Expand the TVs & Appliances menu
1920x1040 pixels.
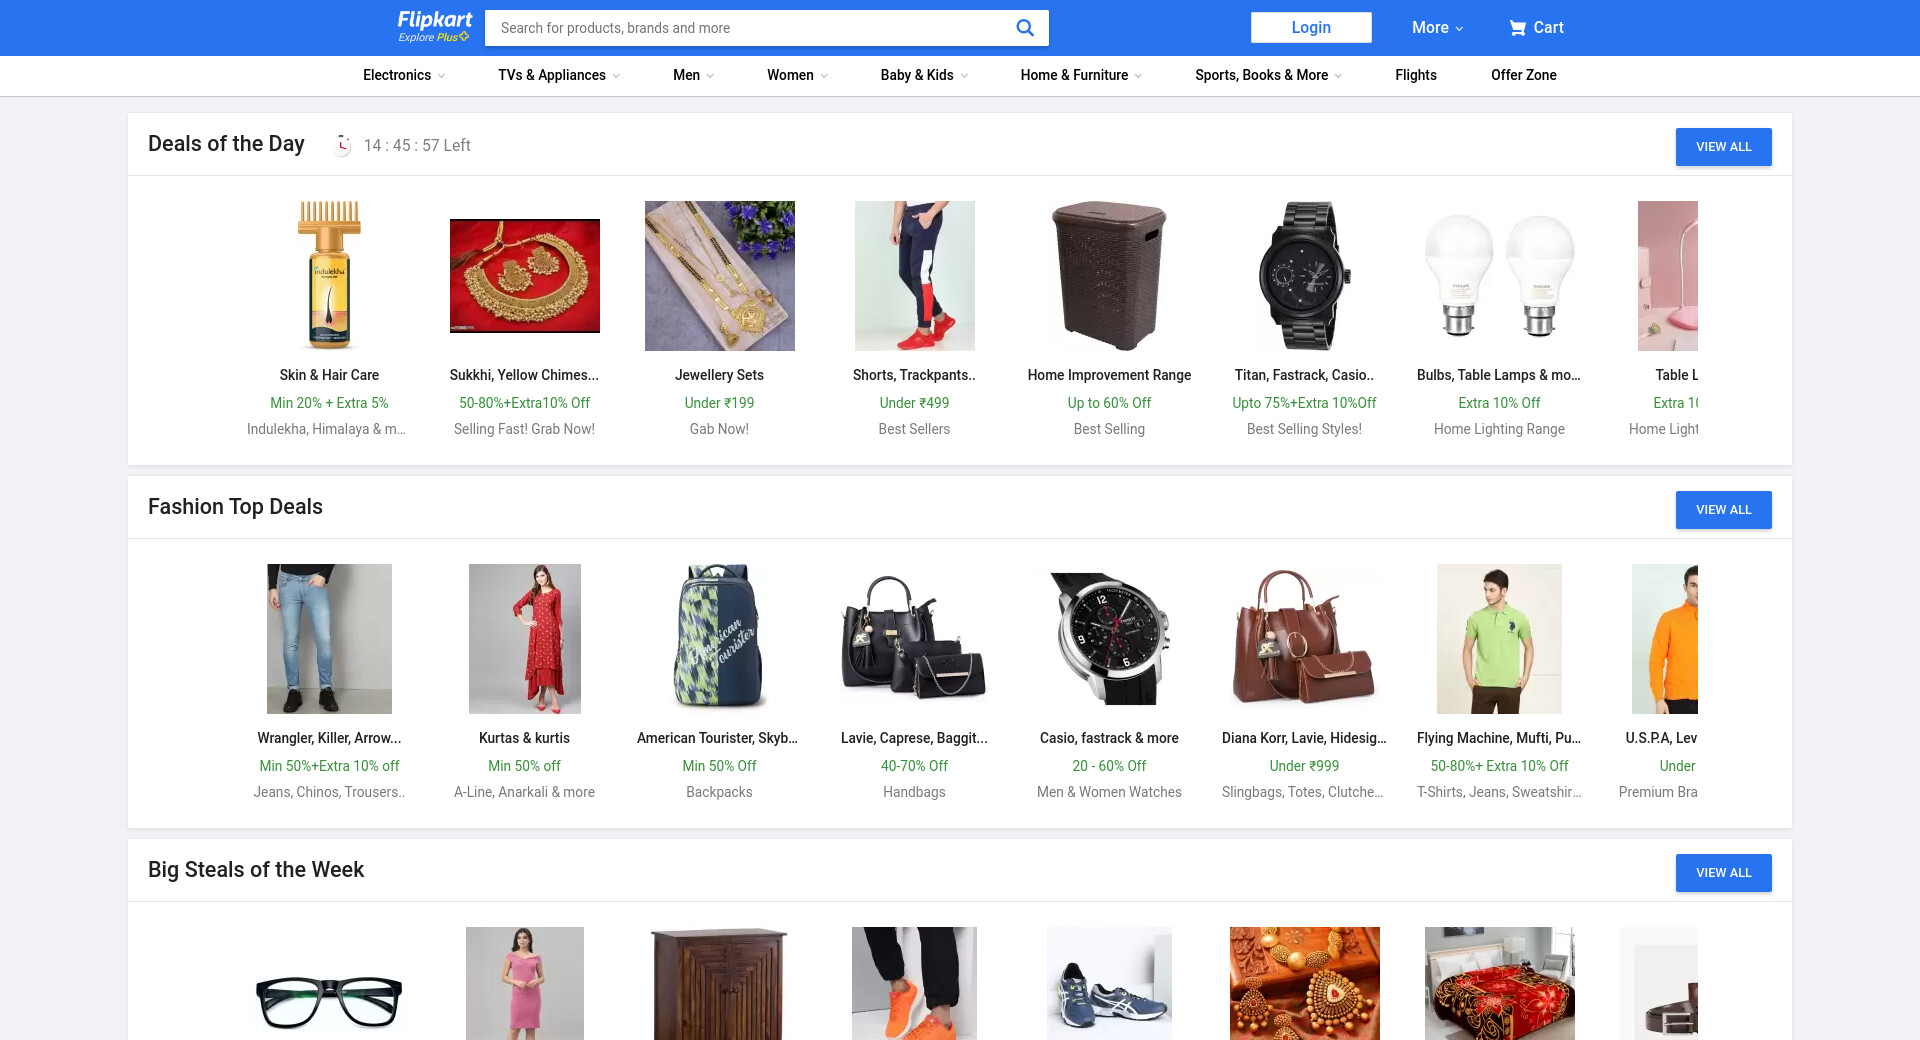click(x=559, y=75)
